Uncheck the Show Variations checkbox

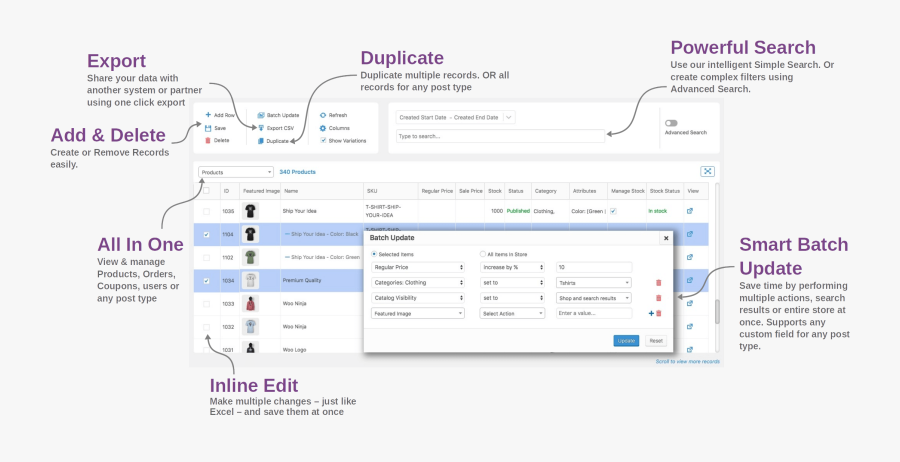click(x=322, y=141)
